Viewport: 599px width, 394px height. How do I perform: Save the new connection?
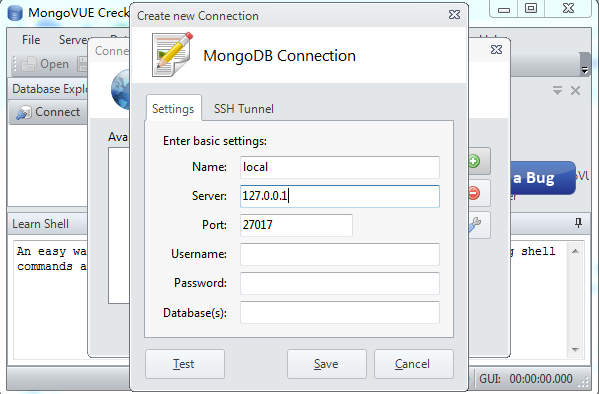327,364
